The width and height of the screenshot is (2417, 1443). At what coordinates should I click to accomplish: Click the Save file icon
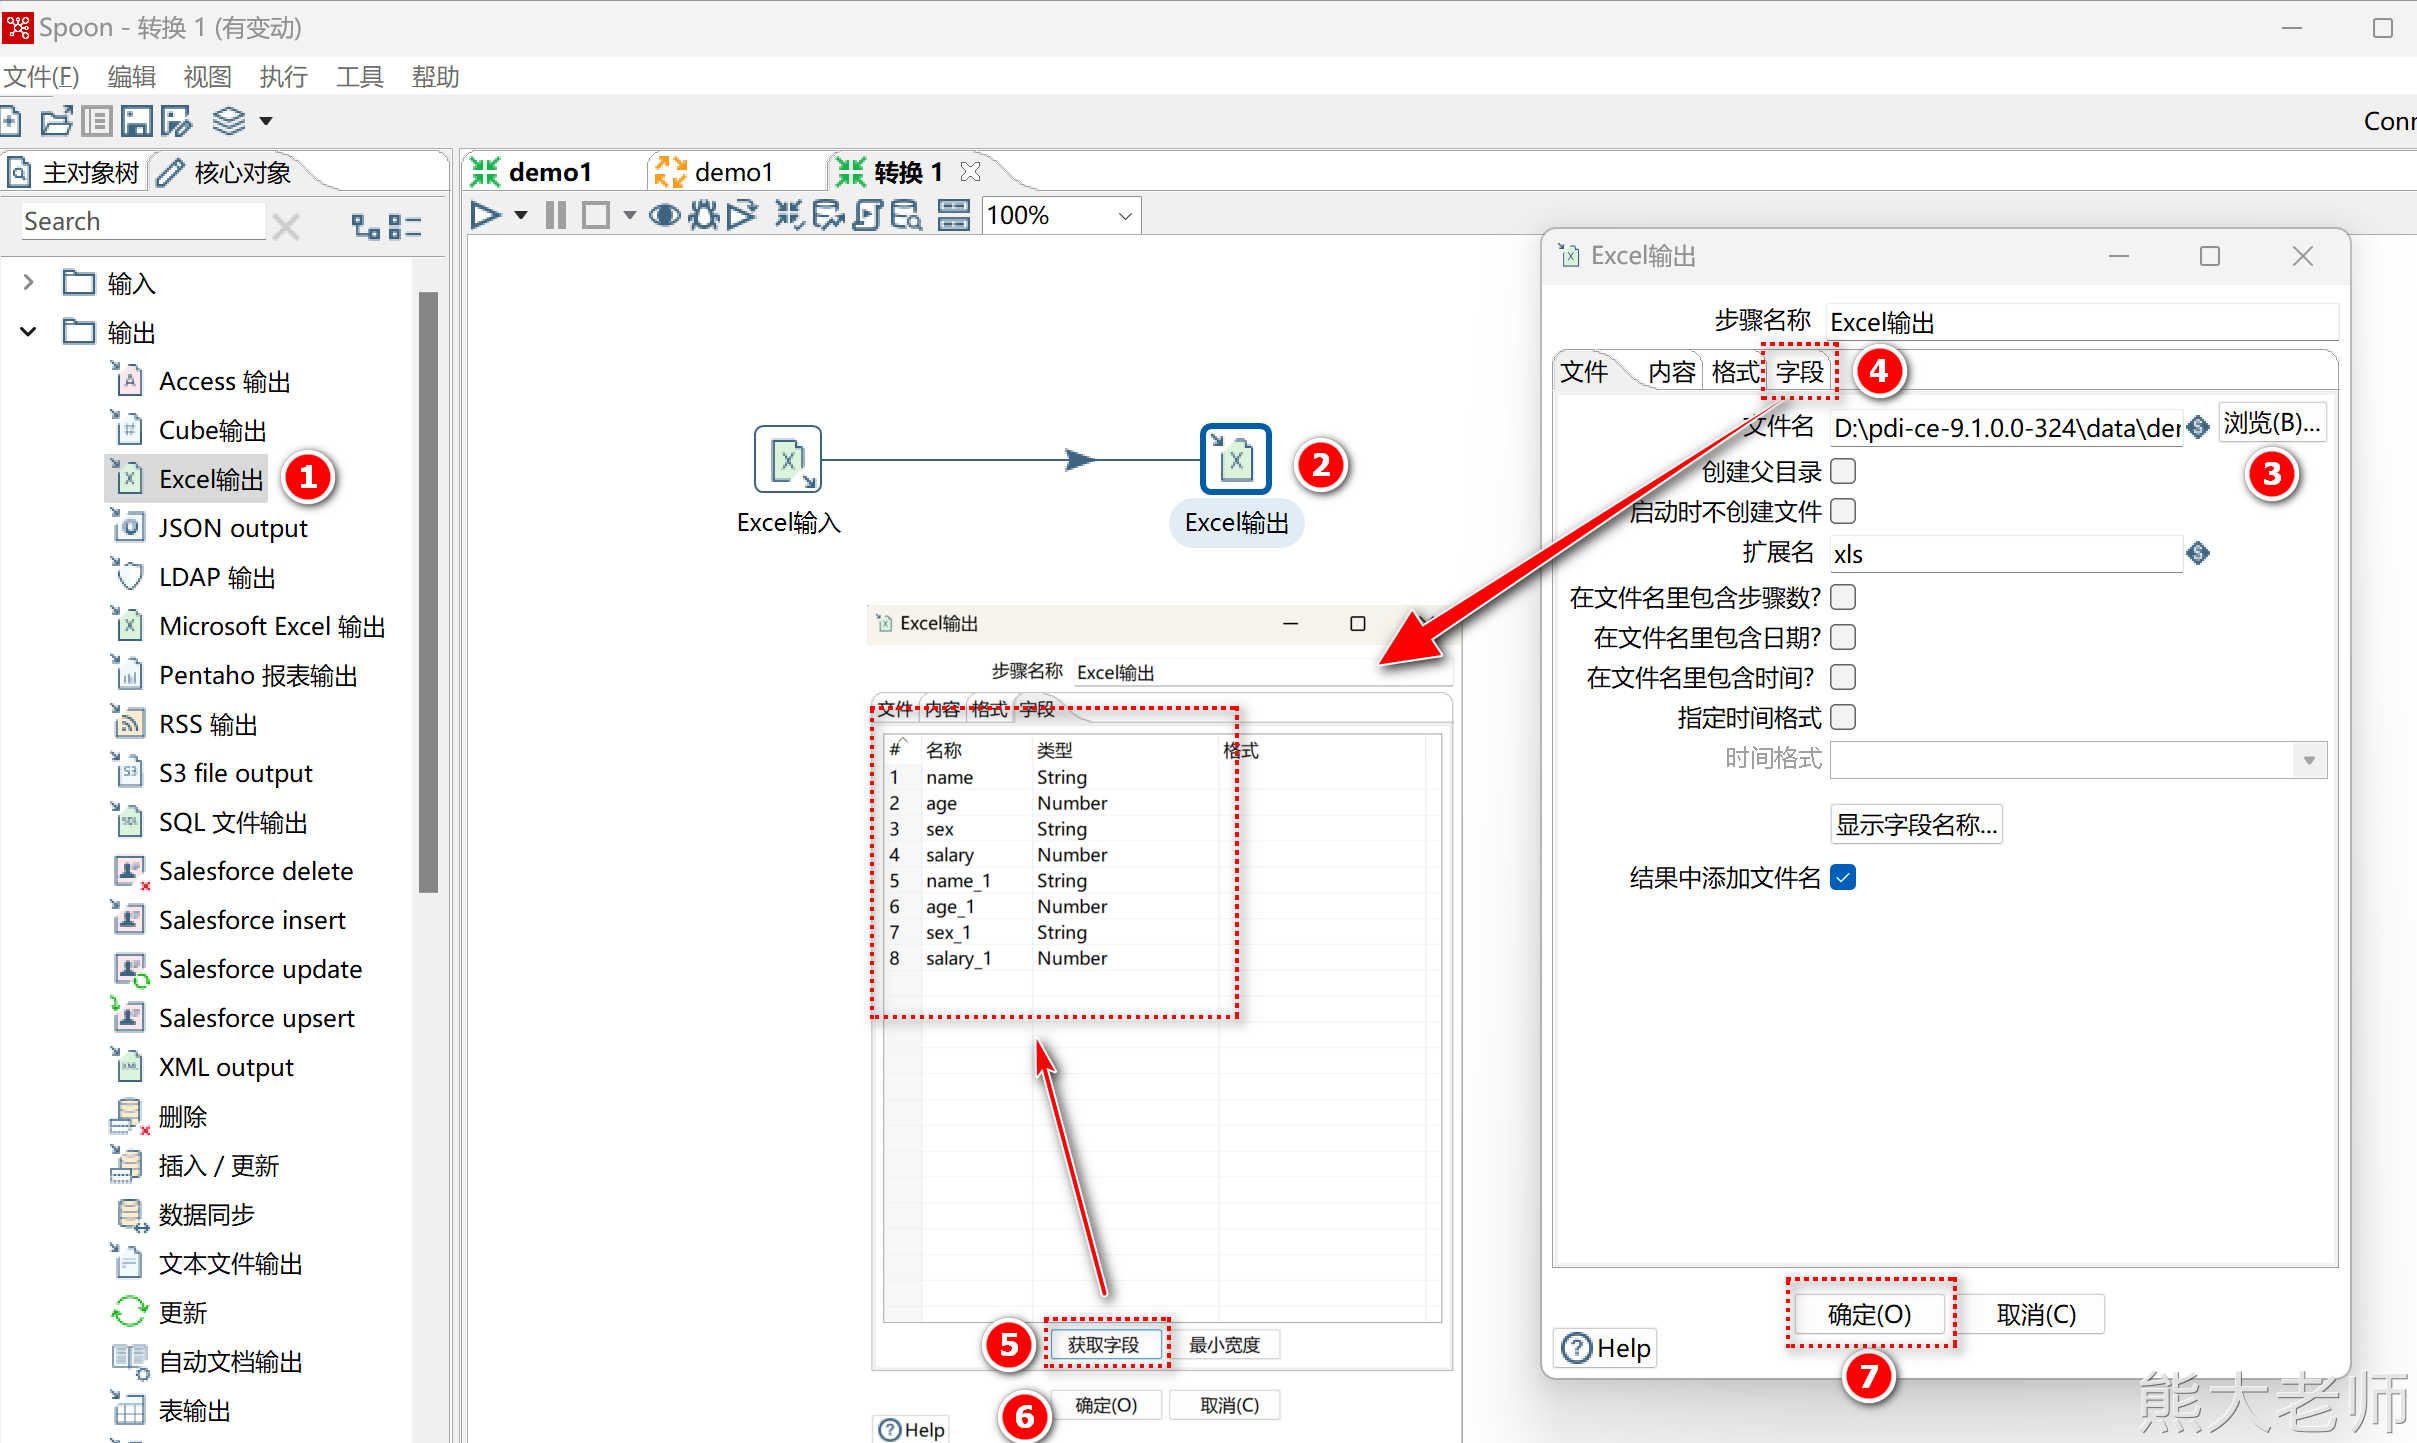pyautogui.click(x=136, y=122)
